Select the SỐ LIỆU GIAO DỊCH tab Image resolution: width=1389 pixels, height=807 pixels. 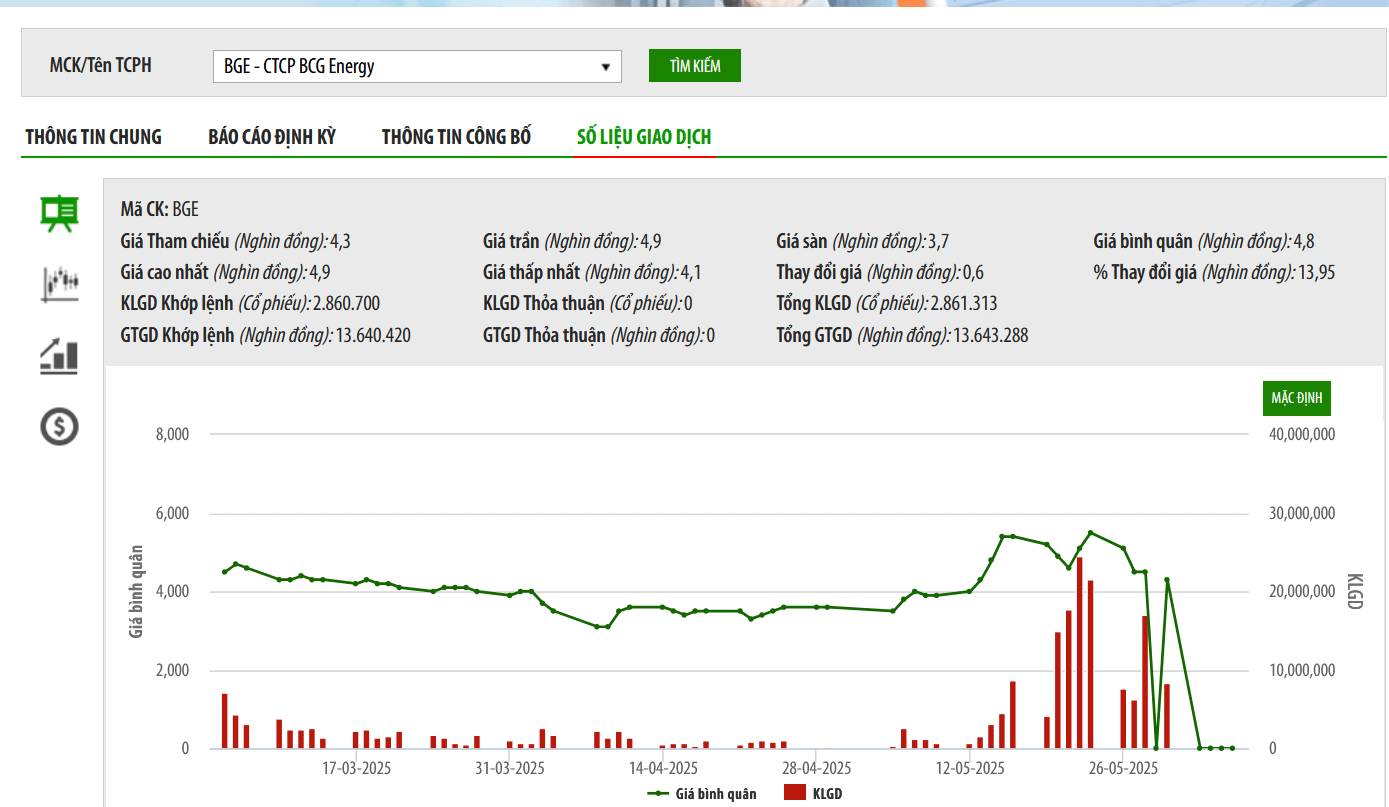[x=644, y=137]
